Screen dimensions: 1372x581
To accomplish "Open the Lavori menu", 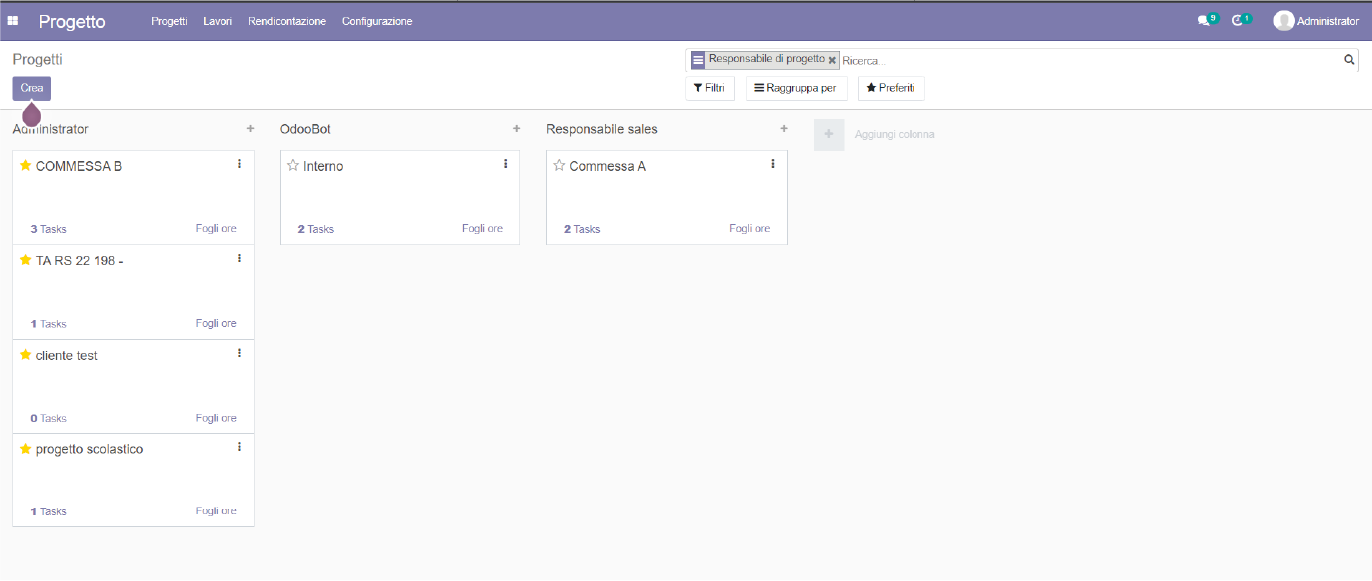I will (x=217, y=21).
